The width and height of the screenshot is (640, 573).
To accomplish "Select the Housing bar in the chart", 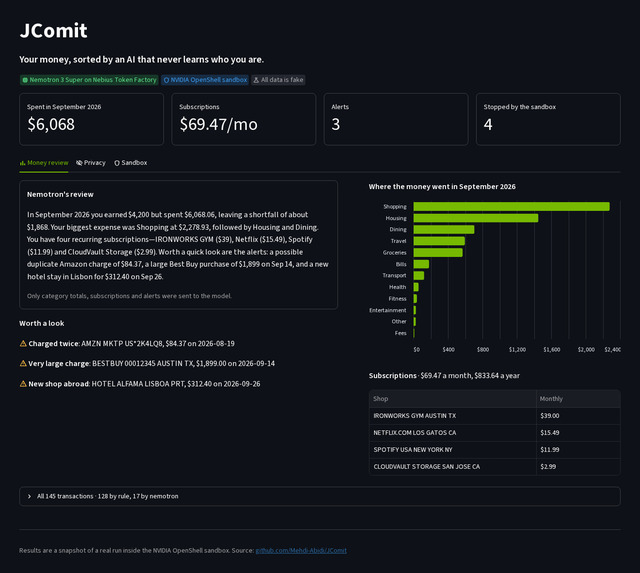I will click(476, 218).
